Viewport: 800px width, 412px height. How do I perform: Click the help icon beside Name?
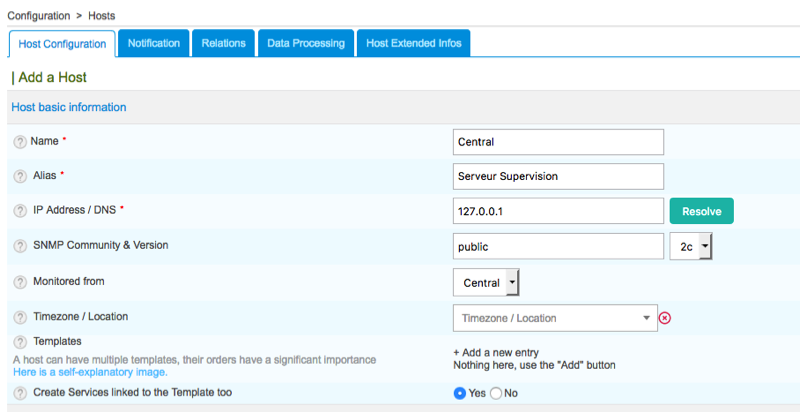click(20, 142)
